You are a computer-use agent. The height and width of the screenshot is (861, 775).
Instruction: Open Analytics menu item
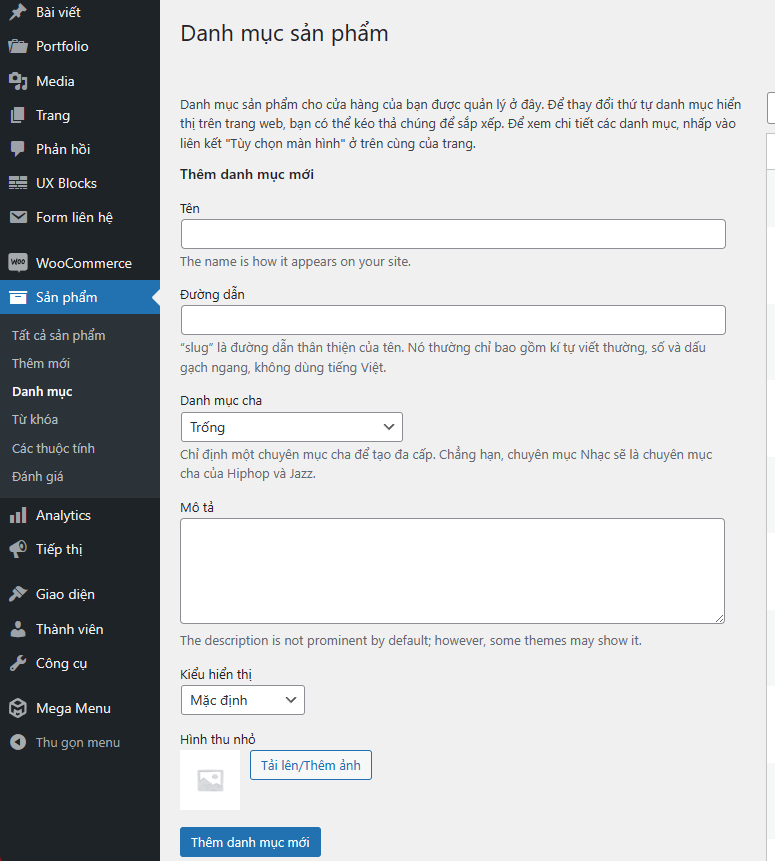click(x=63, y=515)
